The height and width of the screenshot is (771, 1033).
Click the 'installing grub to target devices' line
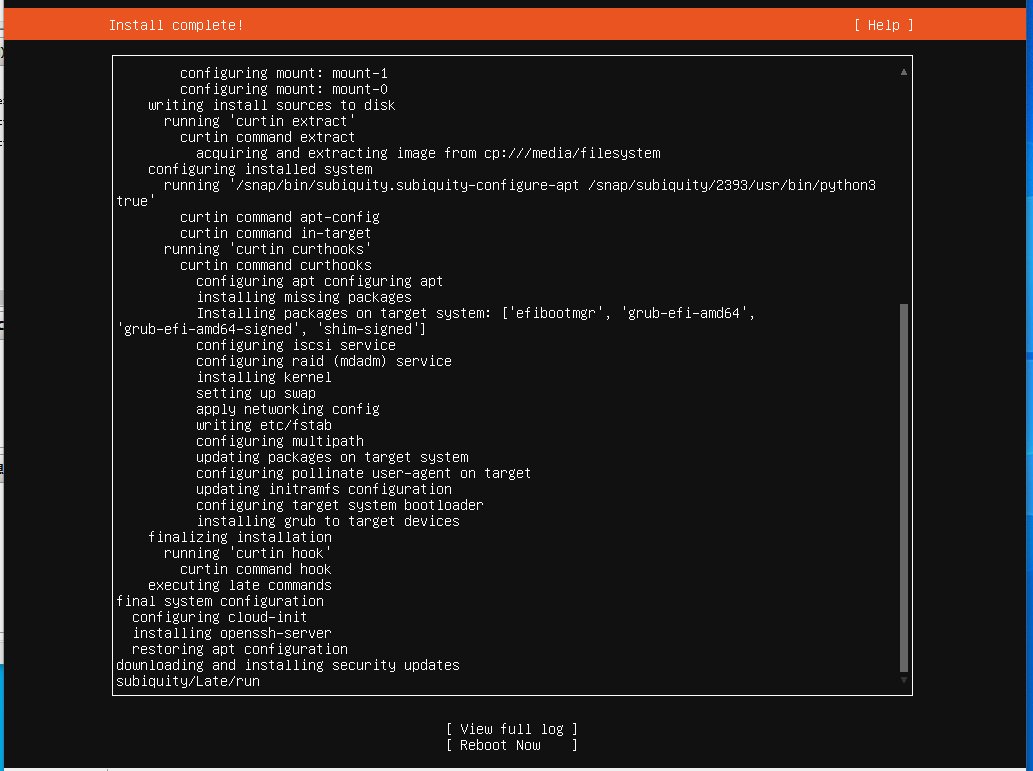pos(328,521)
